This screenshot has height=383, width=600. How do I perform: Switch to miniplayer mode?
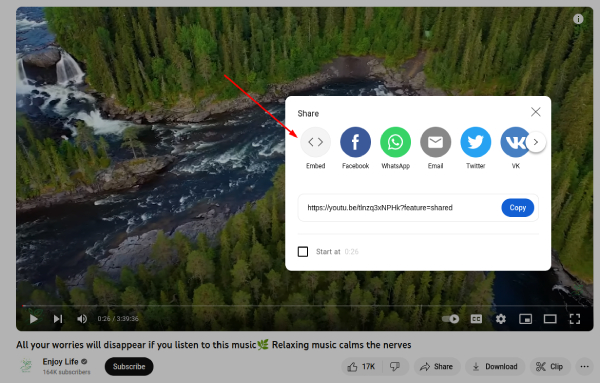pos(525,319)
